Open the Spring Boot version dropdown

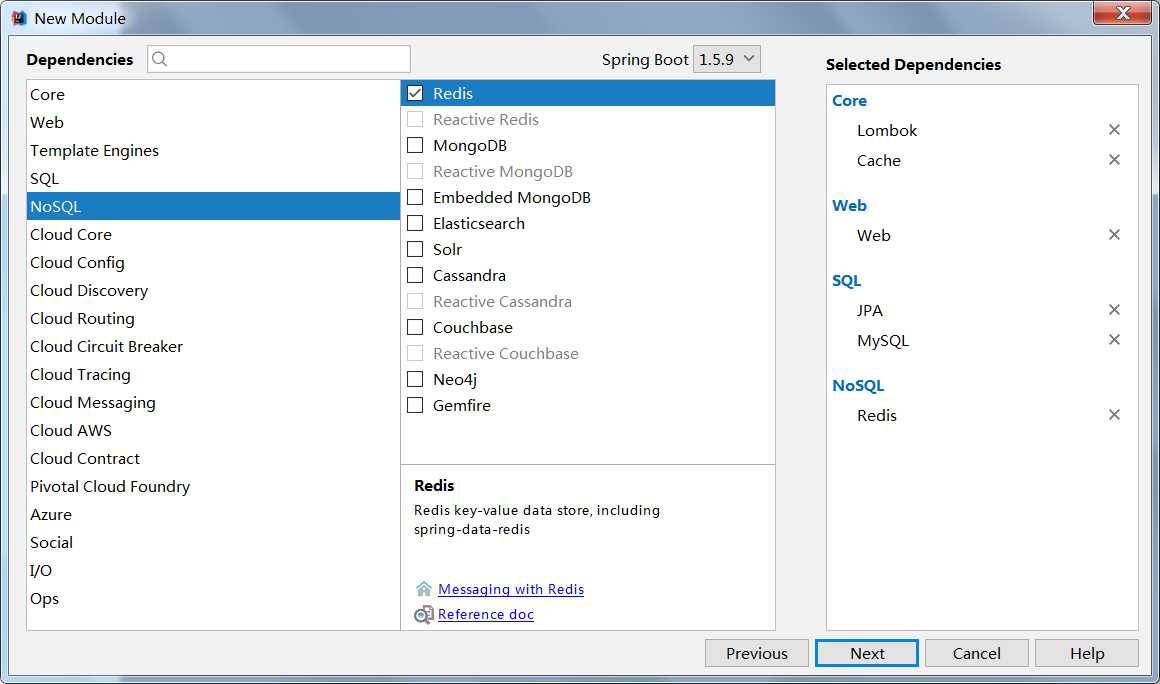coord(726,59)
